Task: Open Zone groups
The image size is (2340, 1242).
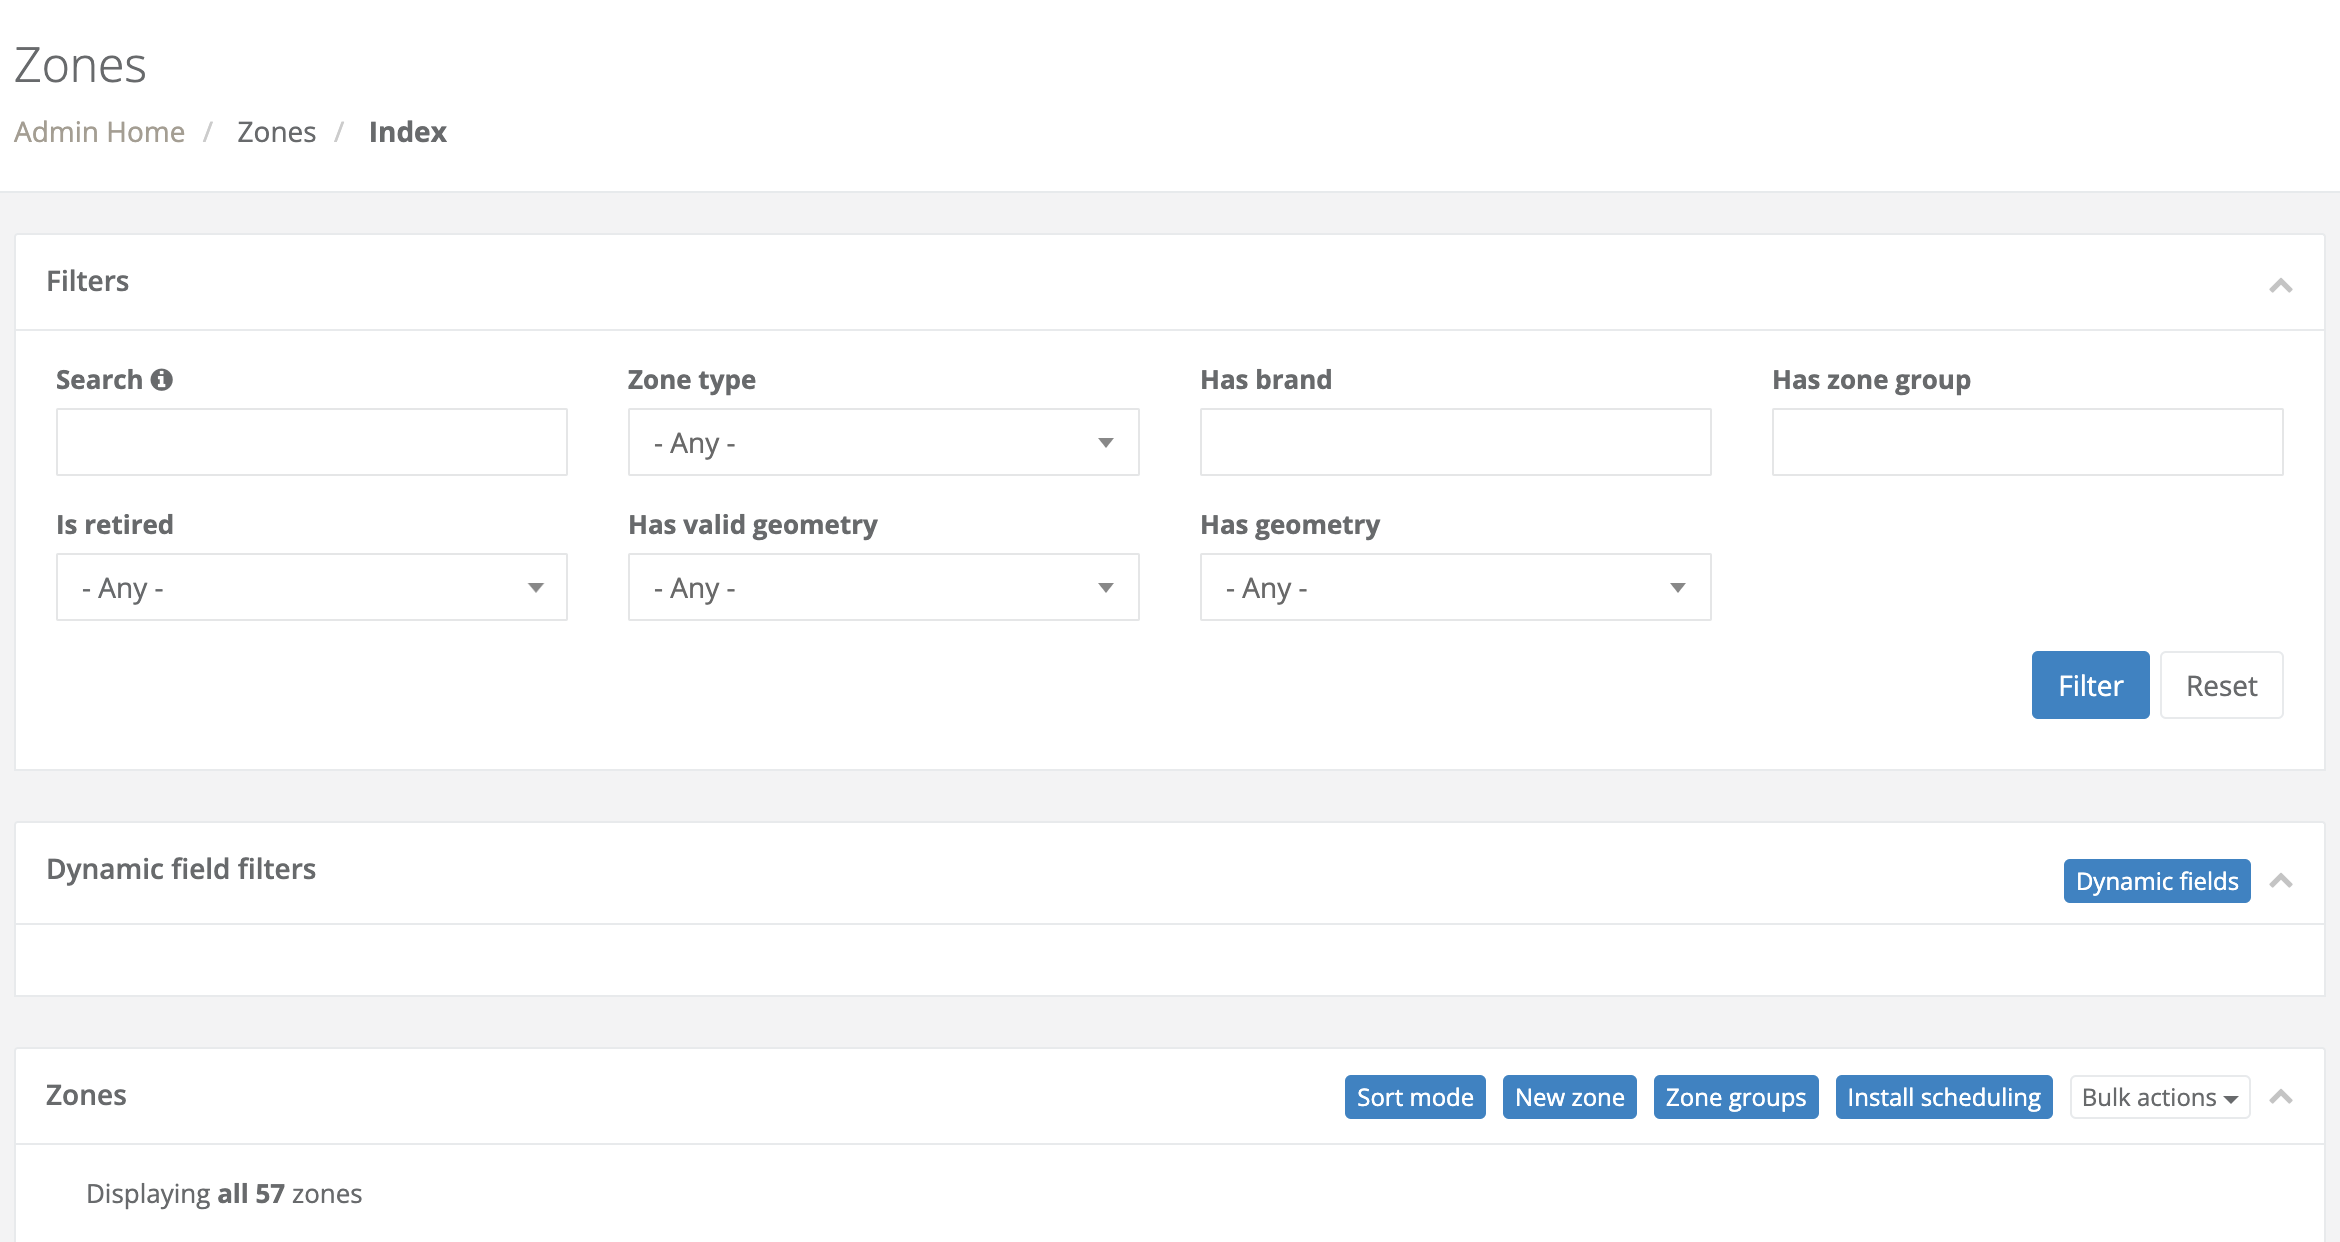Action: click(x=1735, y=1096)
